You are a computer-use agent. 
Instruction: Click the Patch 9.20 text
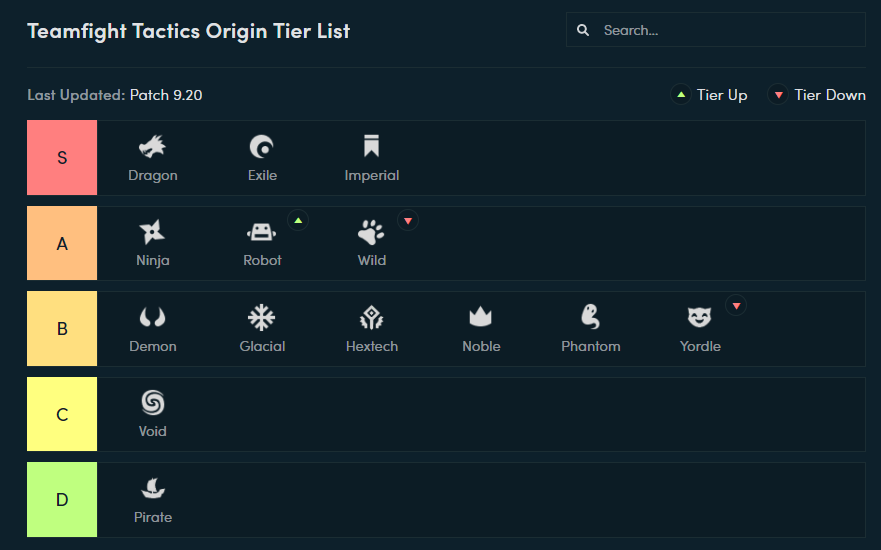(x=166, y=95)
